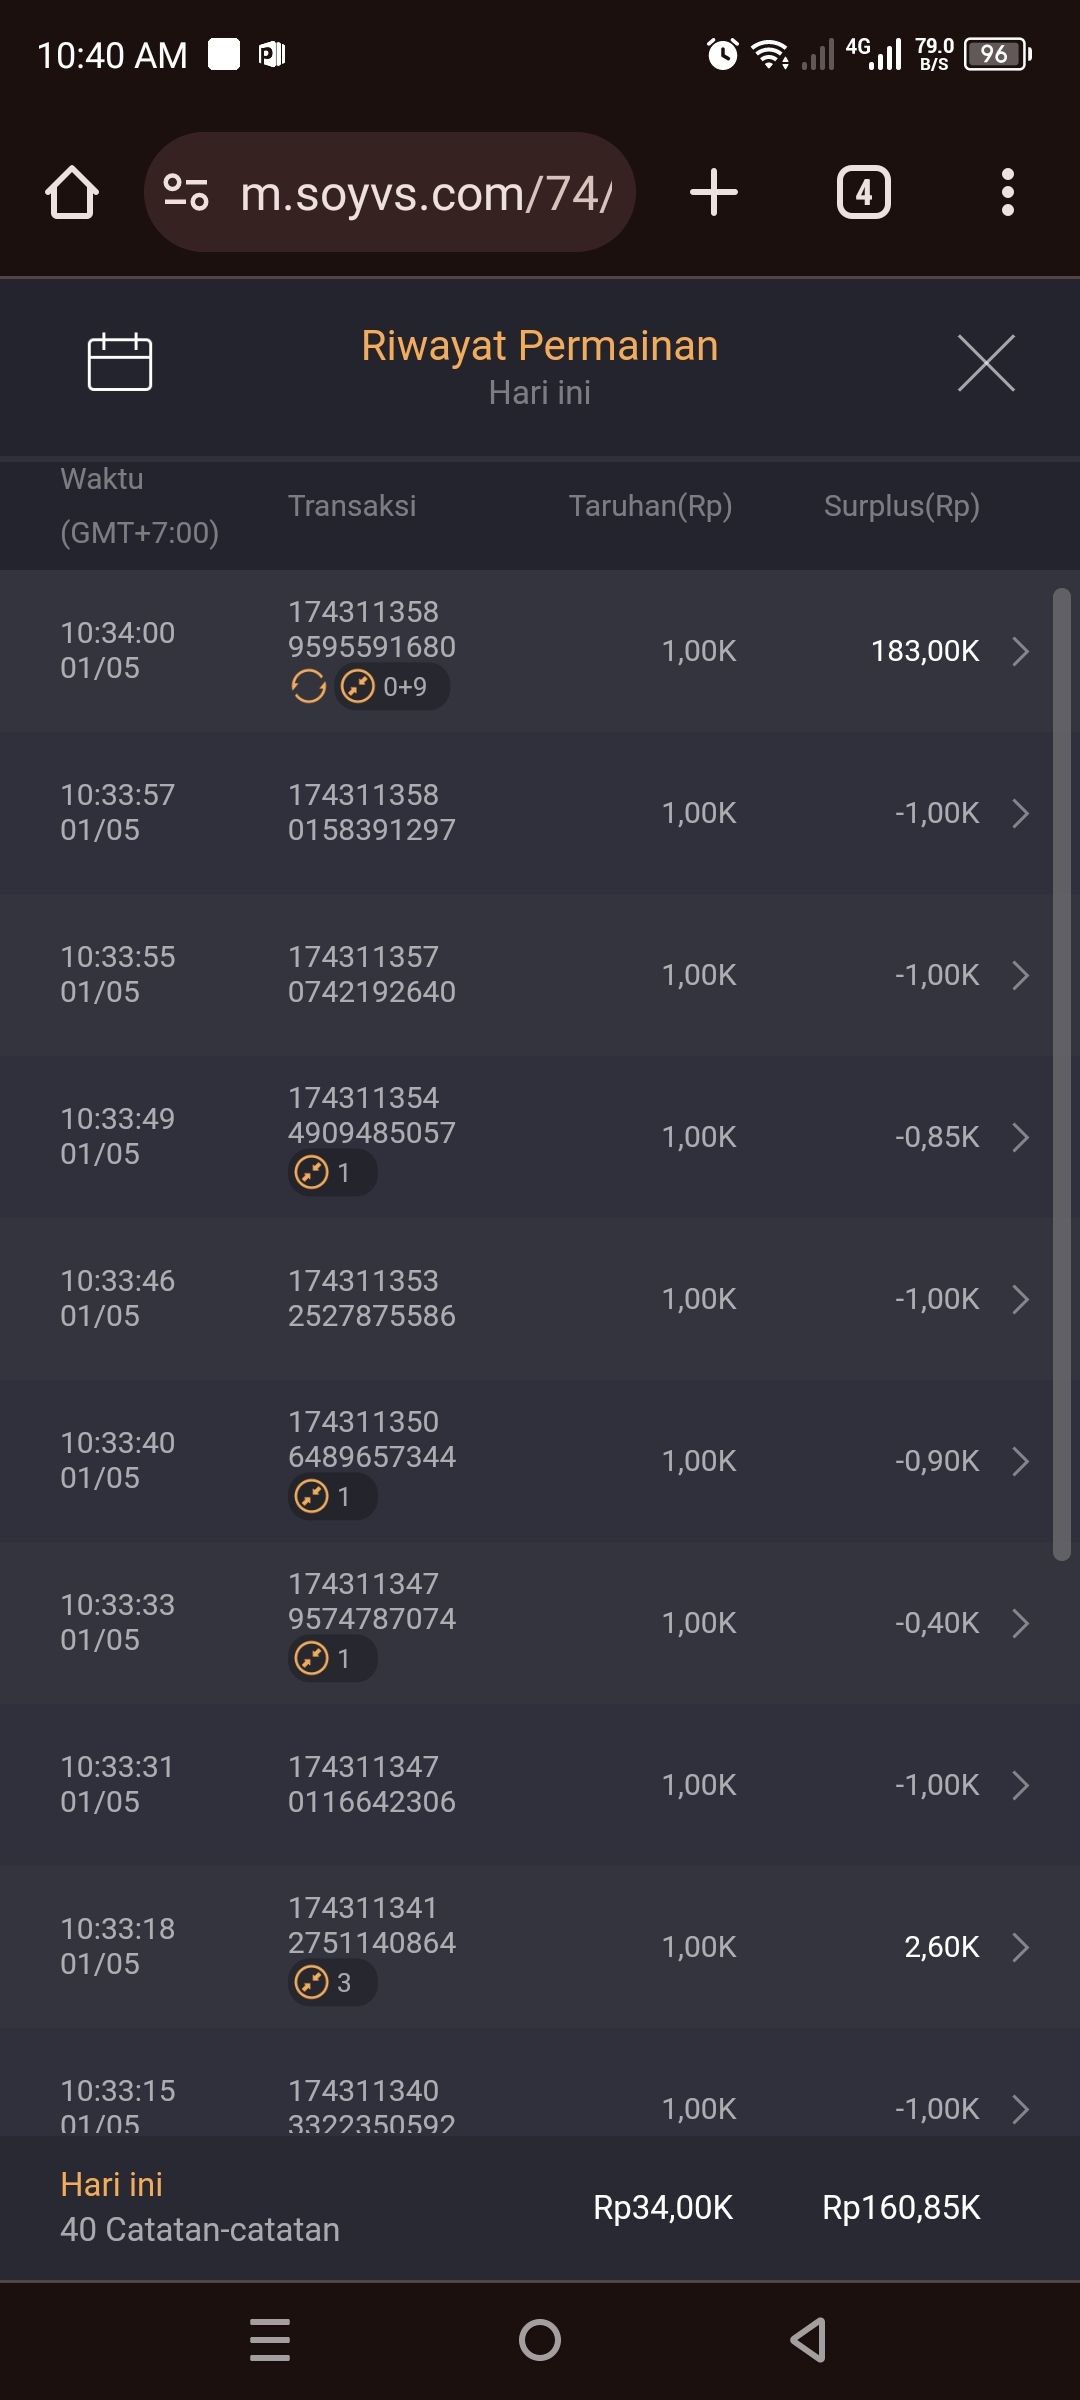Expand the 10:33:33 record with -0,40K surplus
This screenshot has width=1080, height=2400.
[x=1020, y=1623]
